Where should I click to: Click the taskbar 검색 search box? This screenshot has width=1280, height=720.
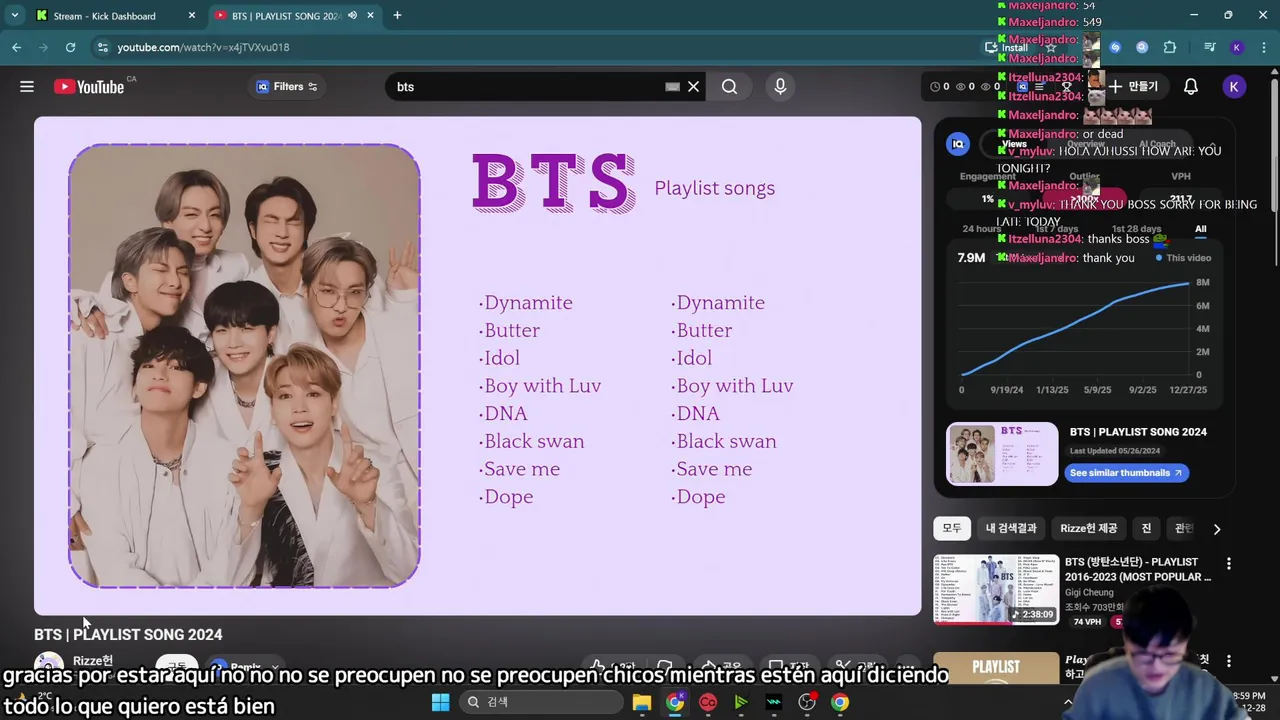click(x=540, y=702)
